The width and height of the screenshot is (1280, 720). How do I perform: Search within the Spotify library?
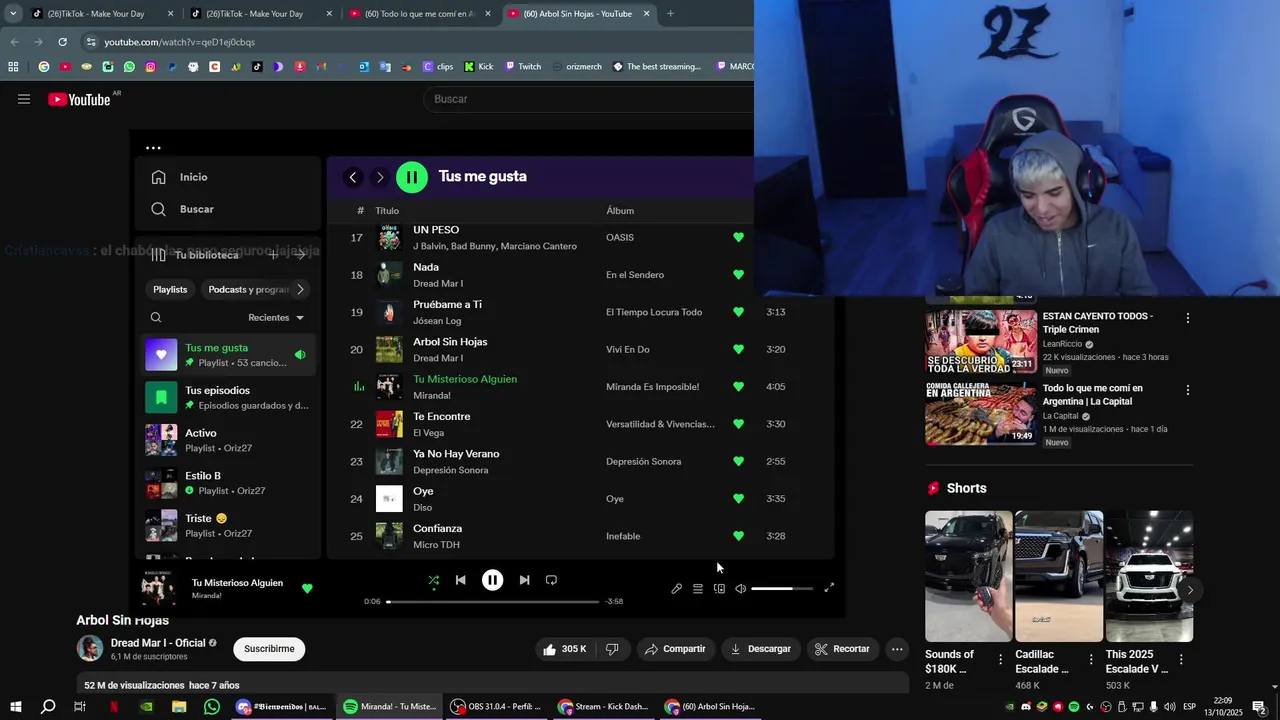(x=156, y=318)
